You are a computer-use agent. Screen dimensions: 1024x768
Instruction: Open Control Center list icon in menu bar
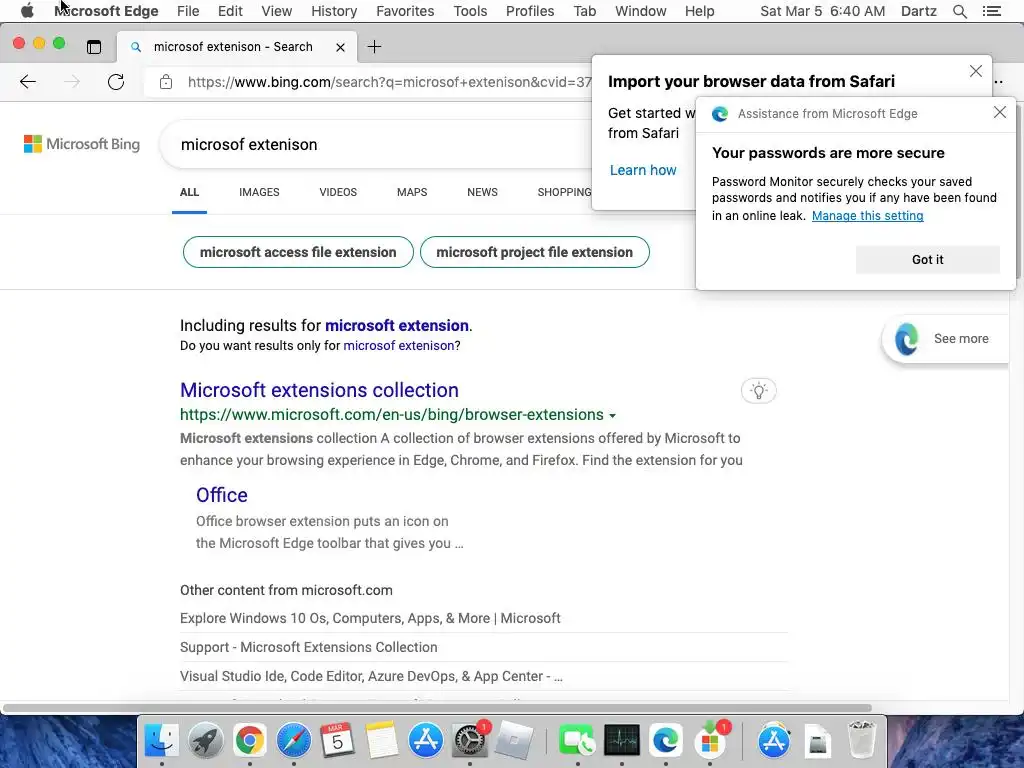point(991,11)
